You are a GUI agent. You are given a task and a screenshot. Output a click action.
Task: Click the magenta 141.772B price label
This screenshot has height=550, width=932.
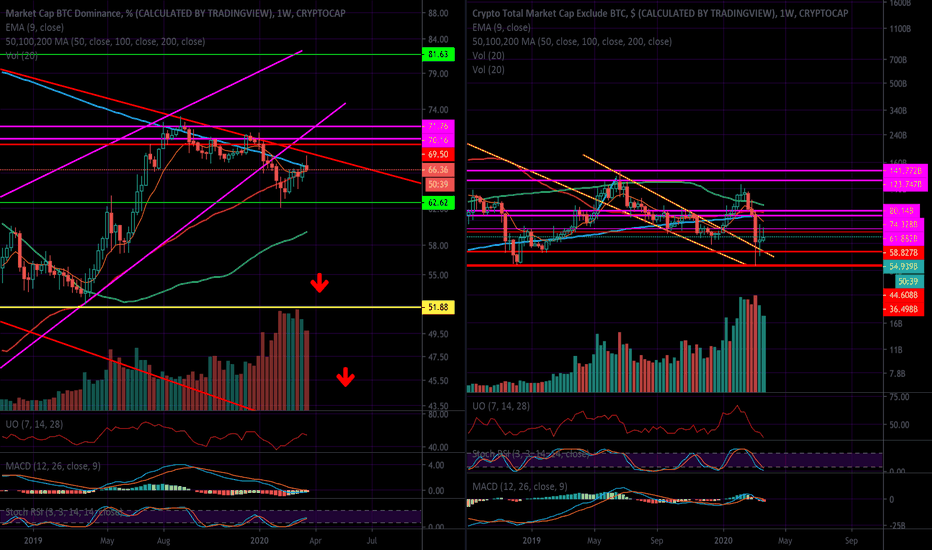tap(905, 171)
